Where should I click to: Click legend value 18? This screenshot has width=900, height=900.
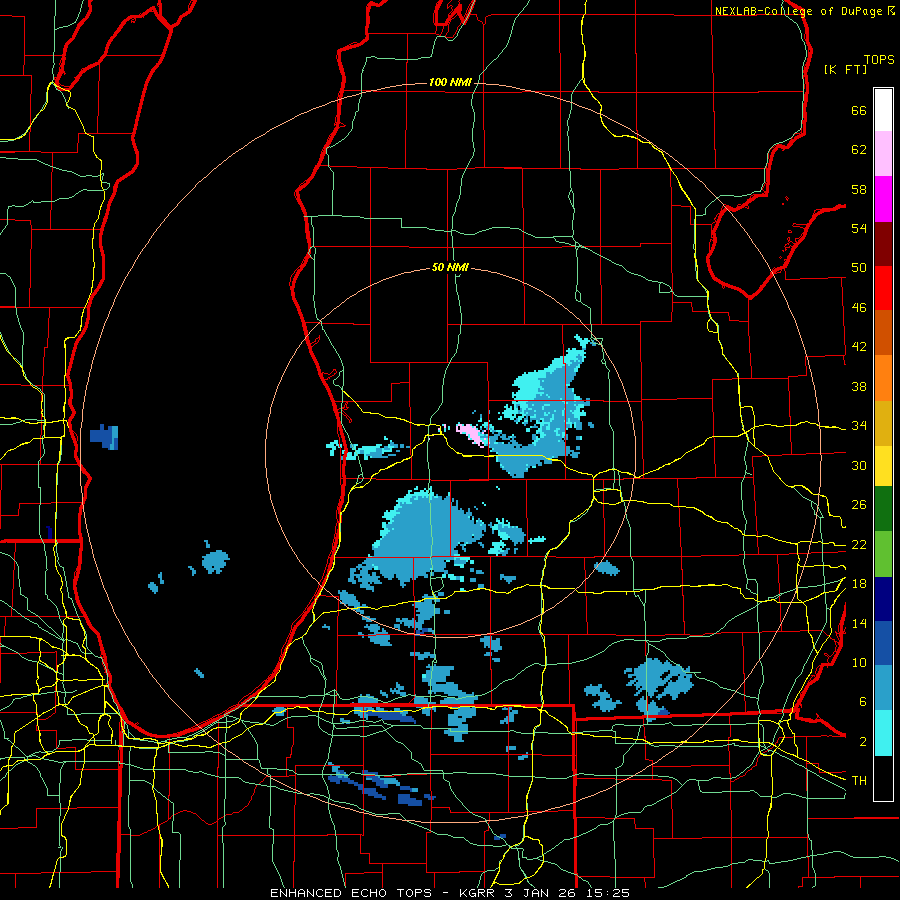859,584
